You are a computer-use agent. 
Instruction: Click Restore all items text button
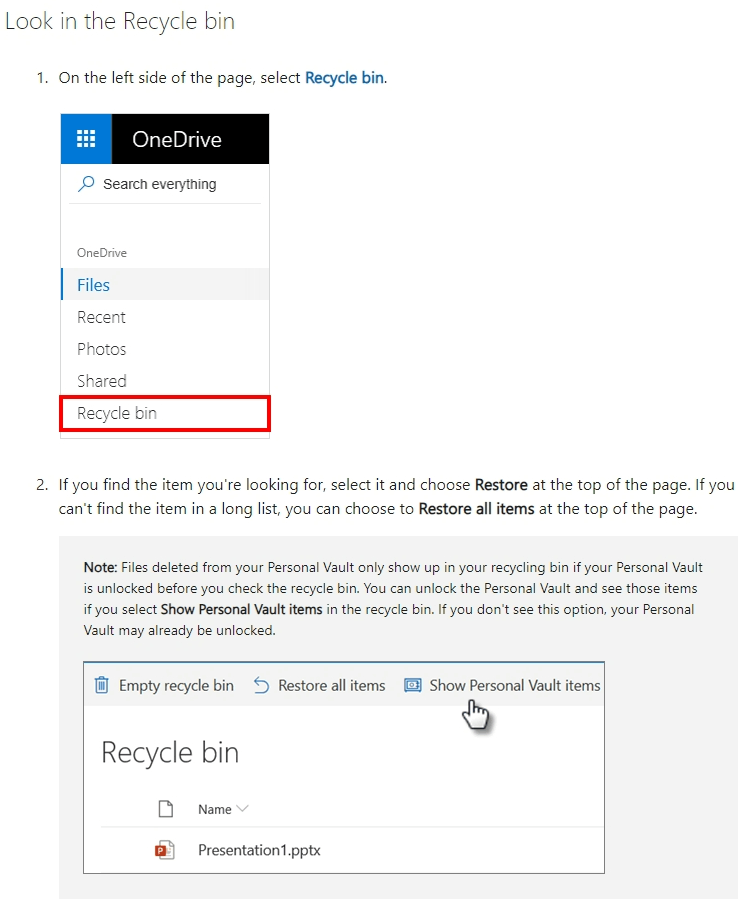(332, 685)
